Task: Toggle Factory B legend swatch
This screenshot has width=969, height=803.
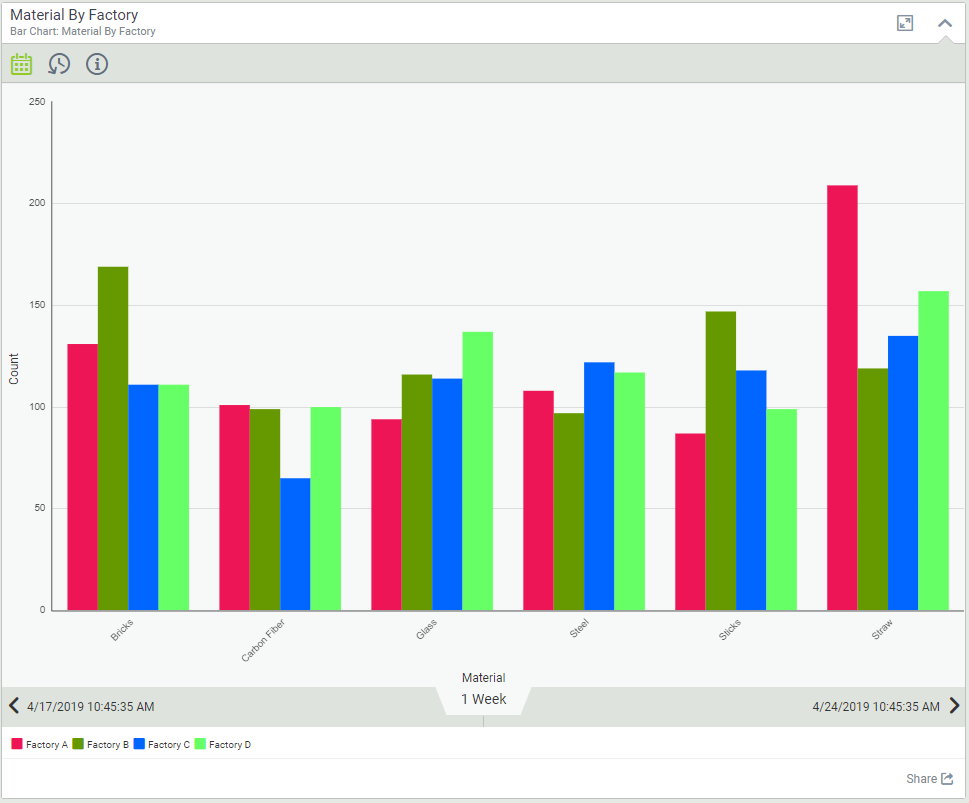Action: (x=78, y=744)
